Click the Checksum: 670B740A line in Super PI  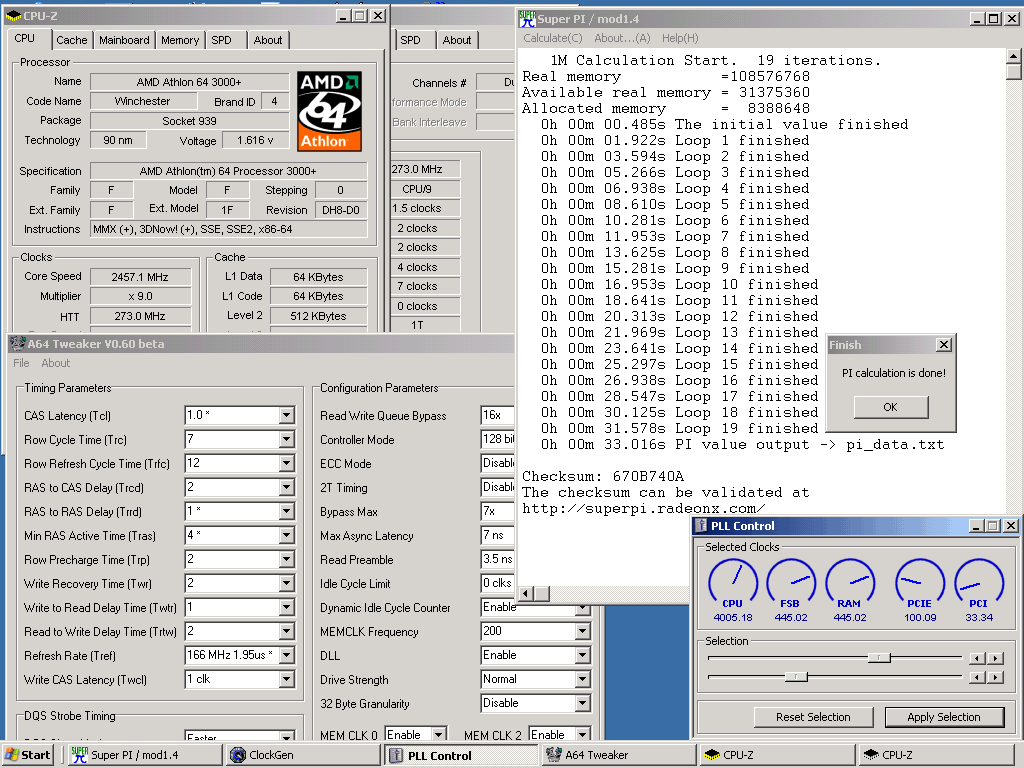(x=603, y=477)
